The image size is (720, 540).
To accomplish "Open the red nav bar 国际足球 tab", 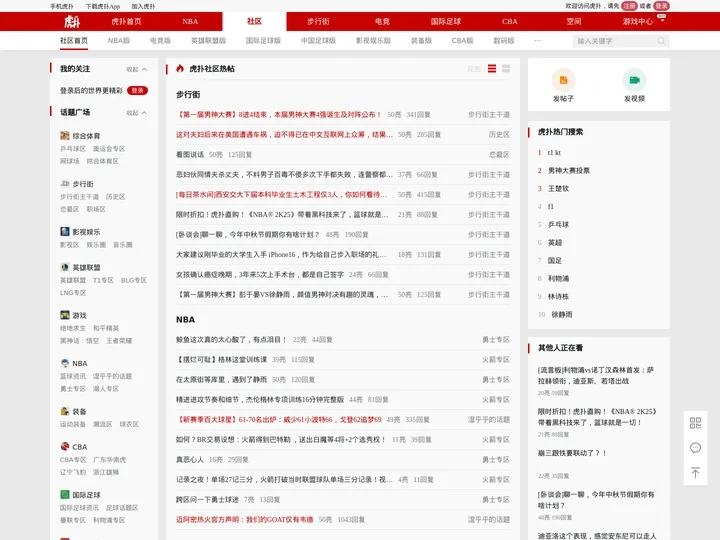I will coord(446,22).
